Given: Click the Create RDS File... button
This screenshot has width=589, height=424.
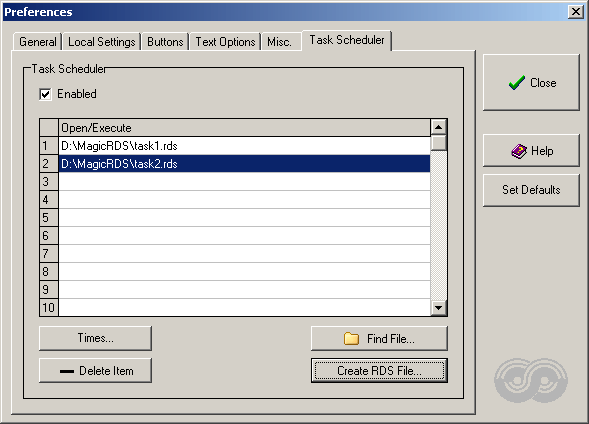Looking at the screenshot, I should click(379, 371).
